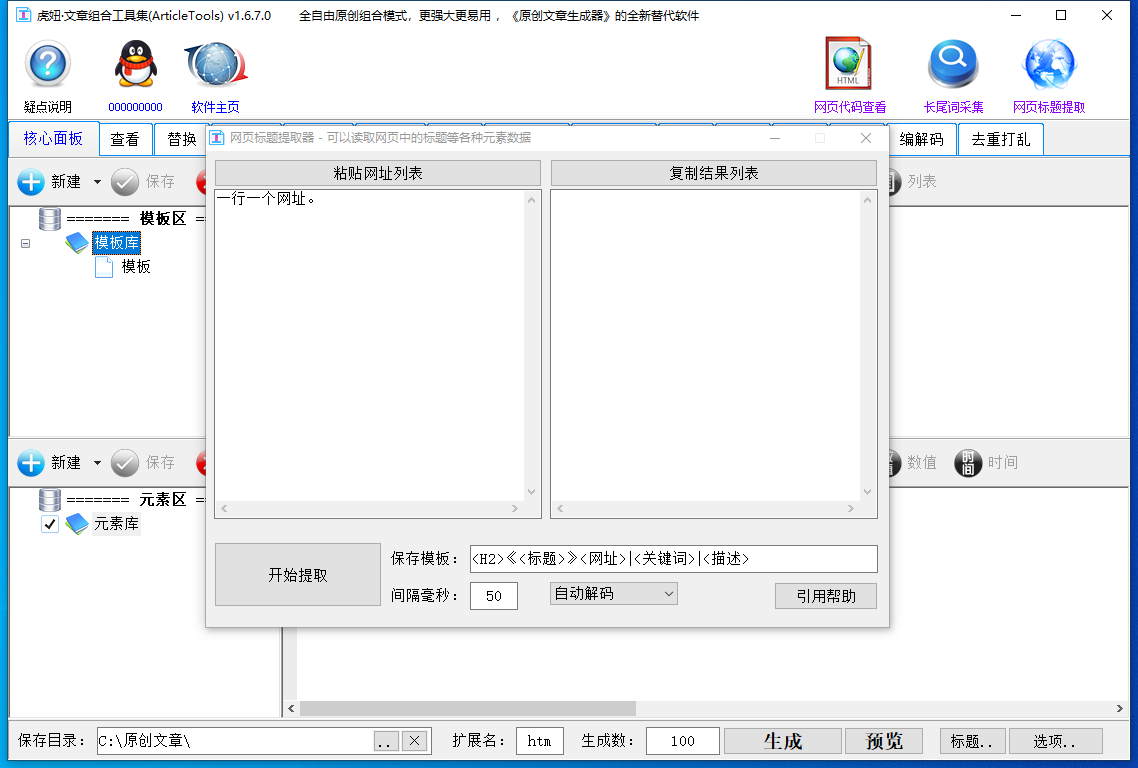The width and height of the screenshot is (1138, 768).
Task: Open the 选项.. button
Action: click(1055, 741)
